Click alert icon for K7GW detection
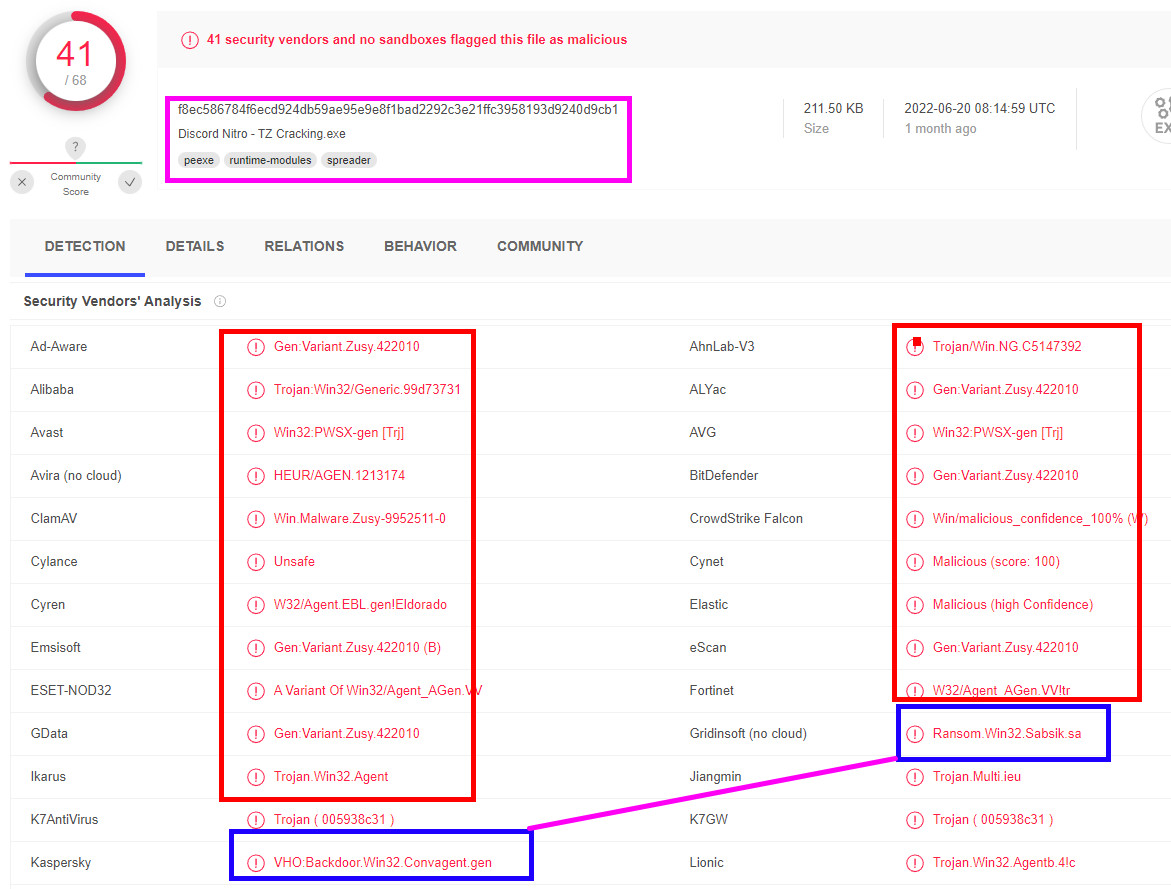The image size is (1171, 889). coord(914,820)
